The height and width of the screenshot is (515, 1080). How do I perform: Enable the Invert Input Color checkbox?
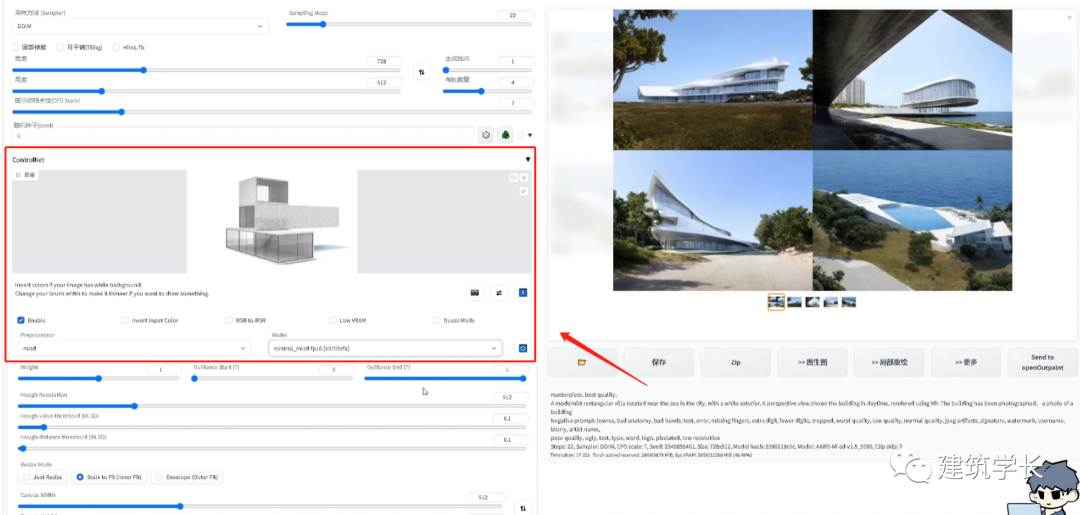[124, 320]
